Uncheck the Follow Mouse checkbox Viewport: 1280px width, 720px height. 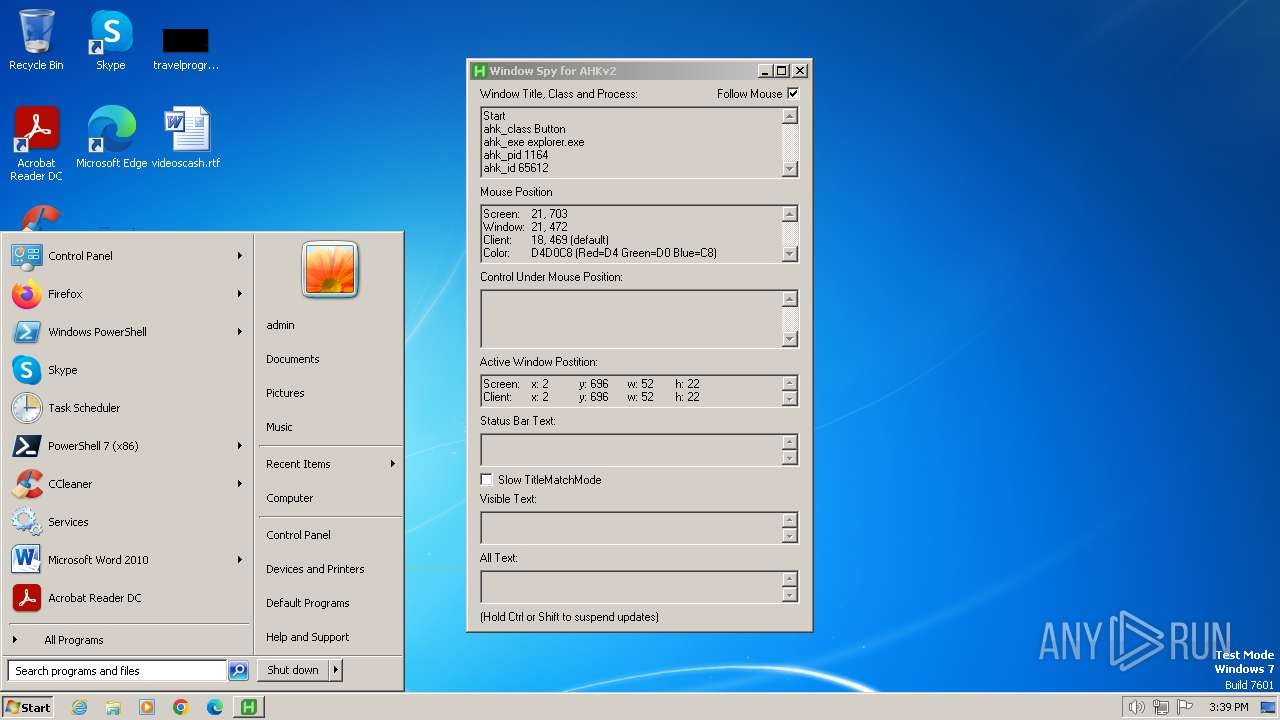pos(793,94)
